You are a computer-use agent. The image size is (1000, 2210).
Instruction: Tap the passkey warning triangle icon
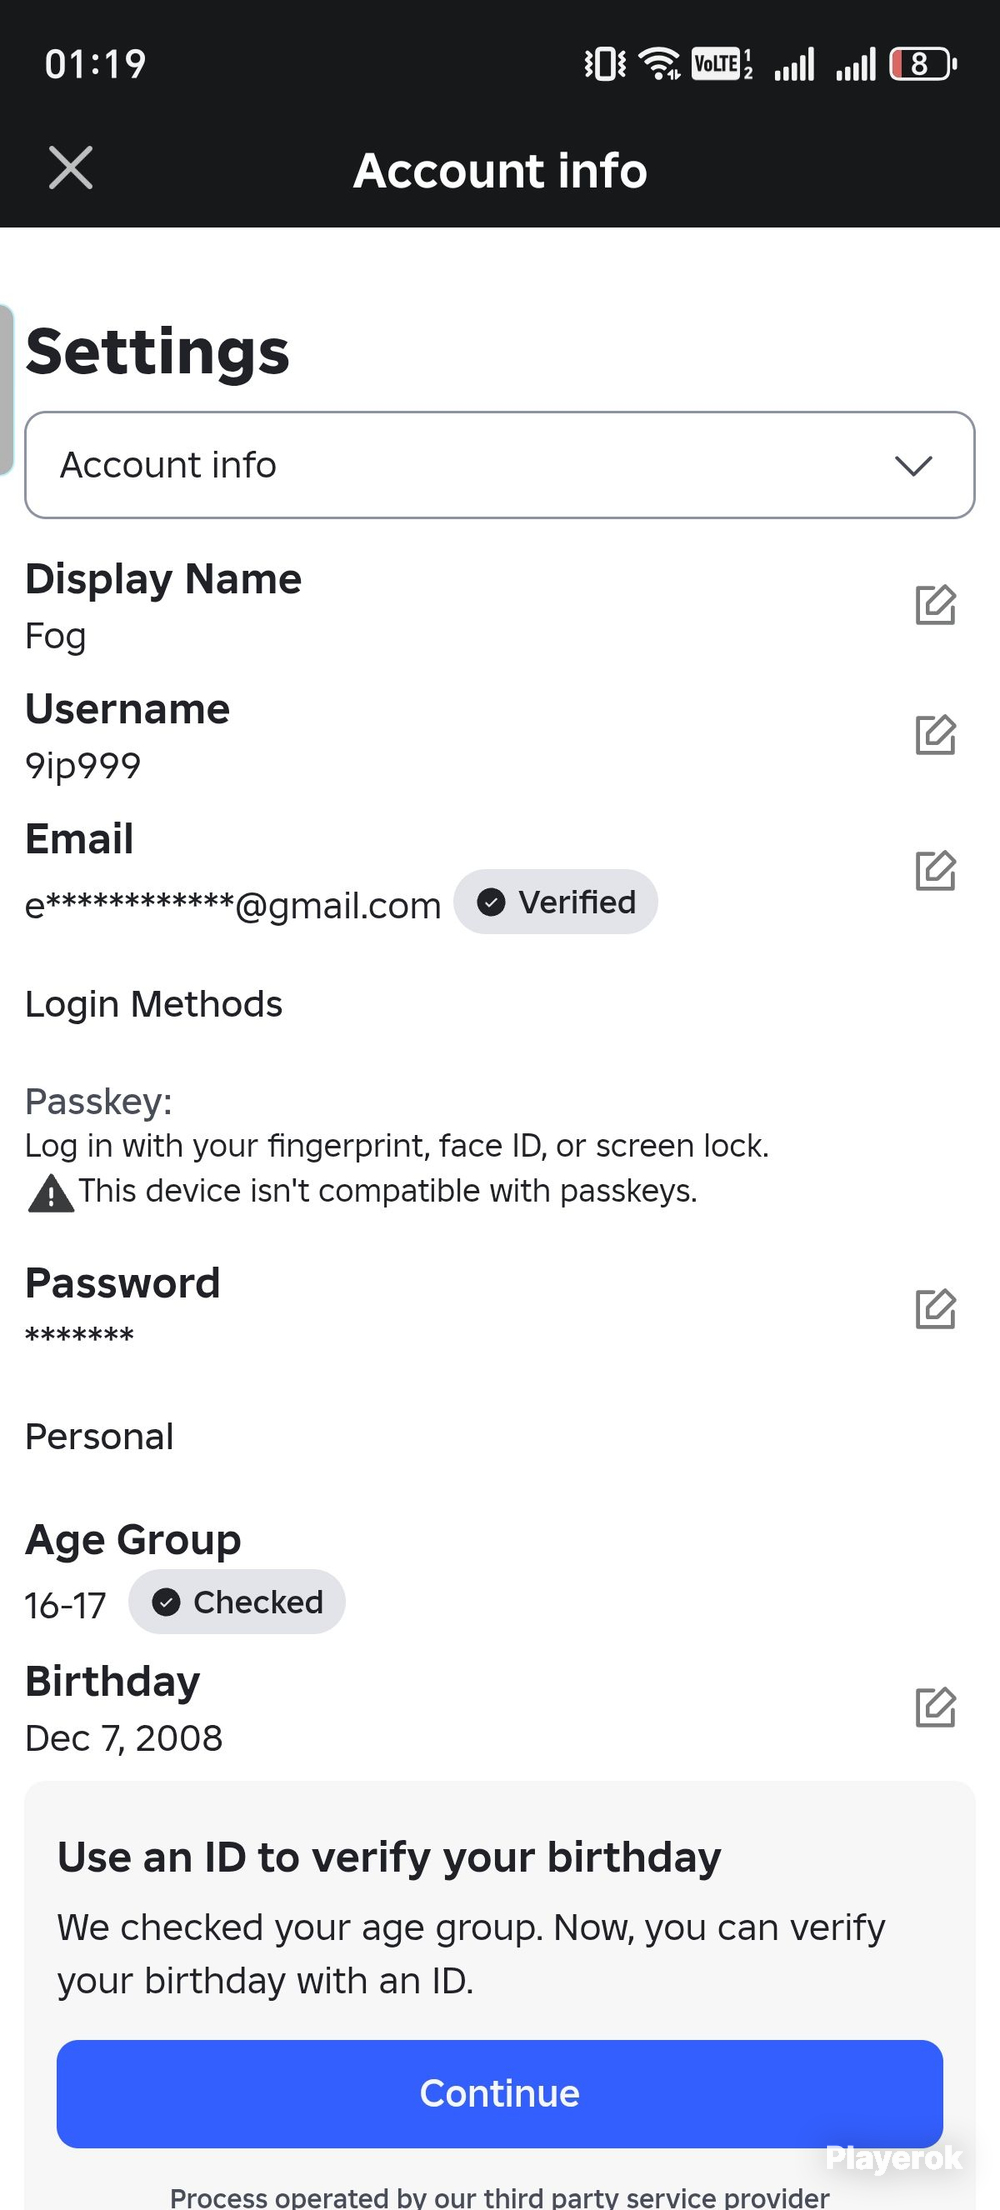[x=51, y=1193]
